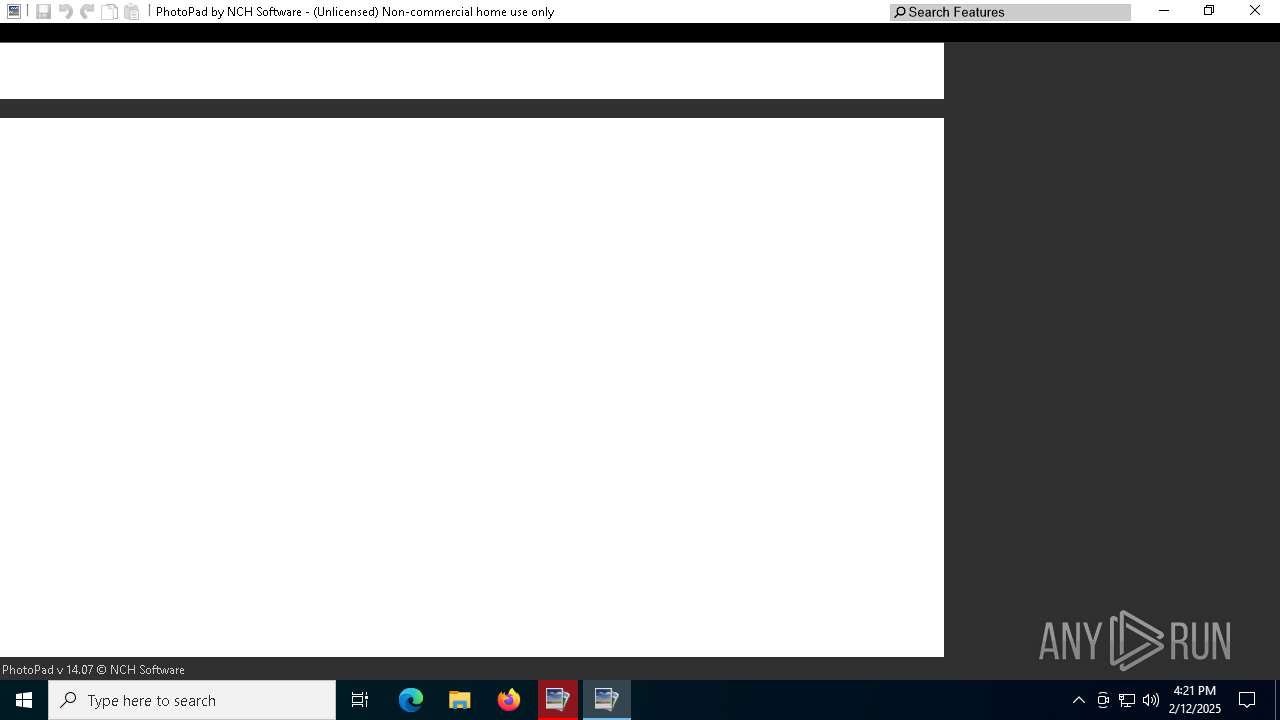The height and width of the screenshot is (720, 1280).
Task: Launch Microsoft Edge from taskbar
Action: [411, 700]
